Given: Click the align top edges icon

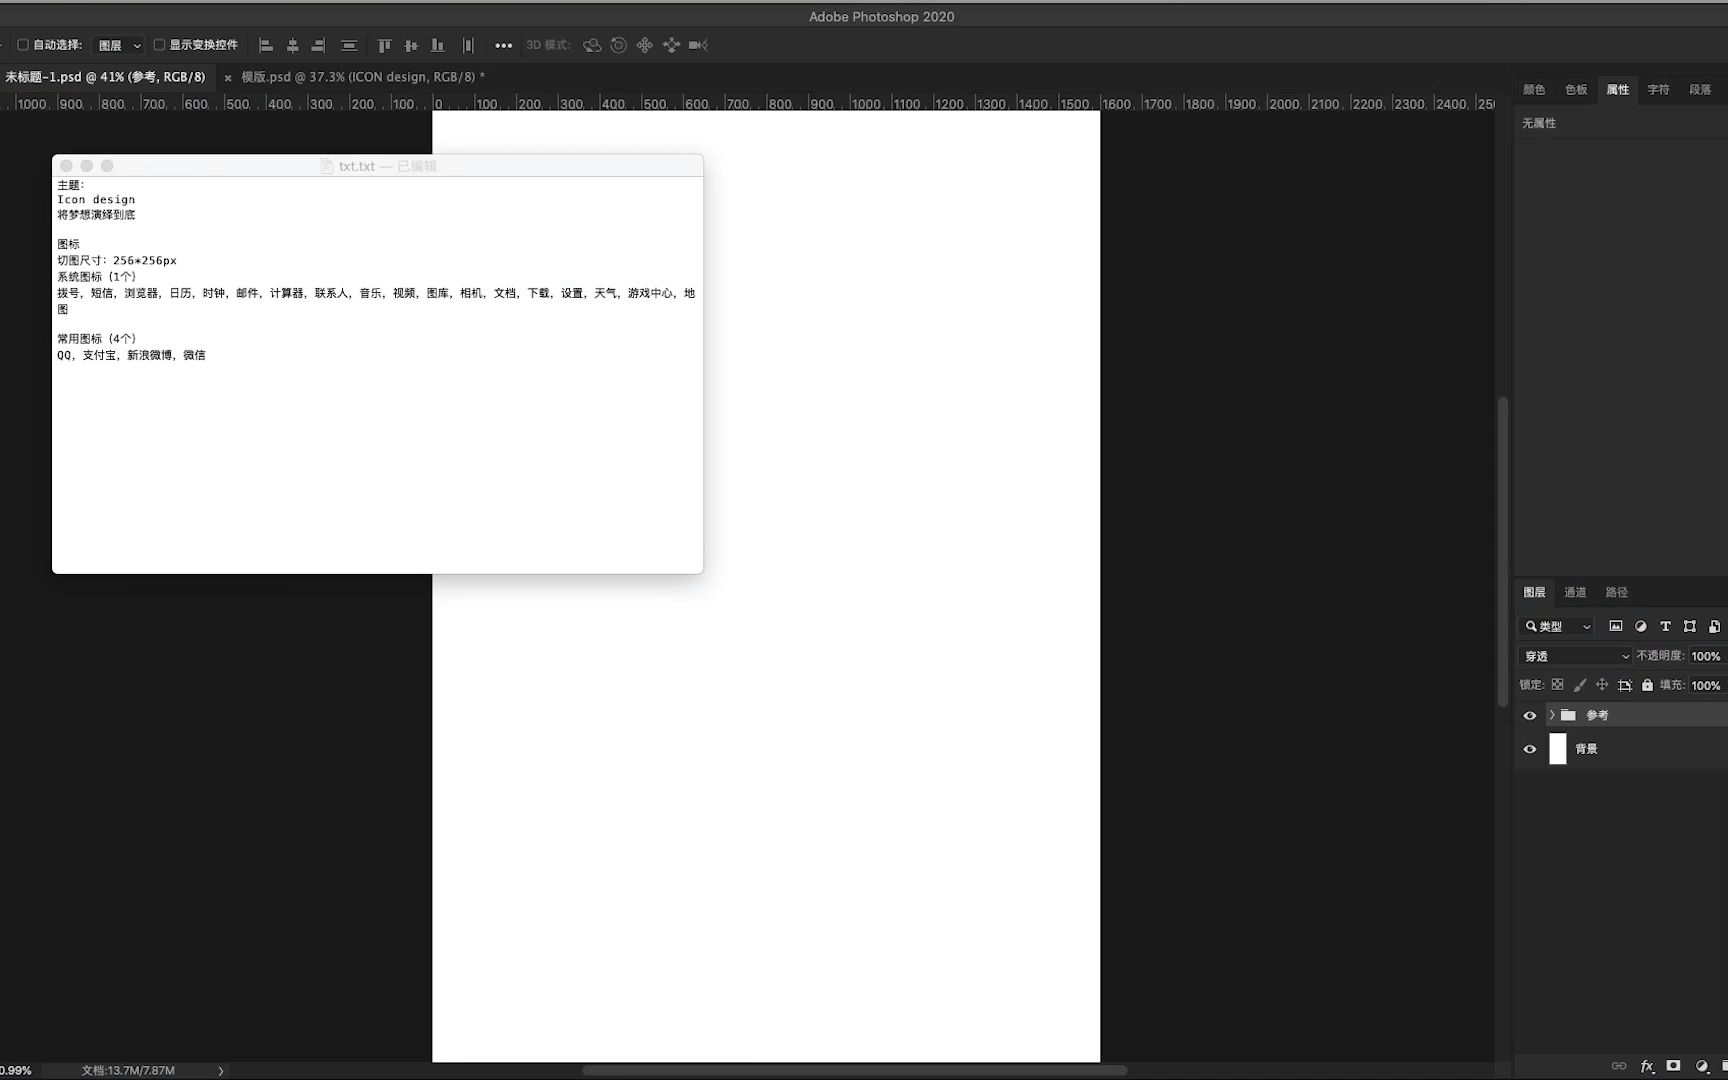Looking at the screenshot, I should [384, 45].
